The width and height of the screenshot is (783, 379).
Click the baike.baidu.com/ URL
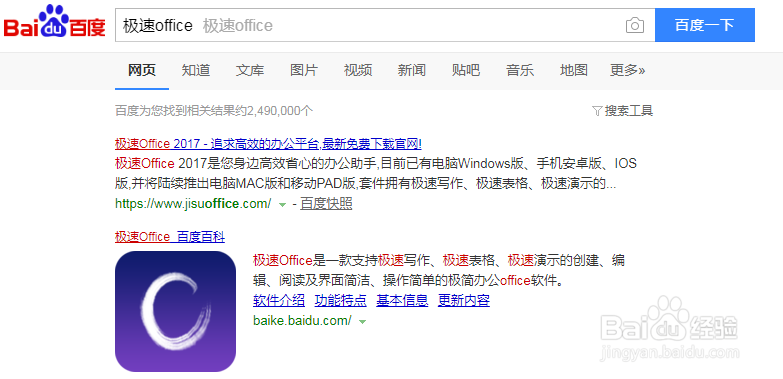tap(302, 321)
